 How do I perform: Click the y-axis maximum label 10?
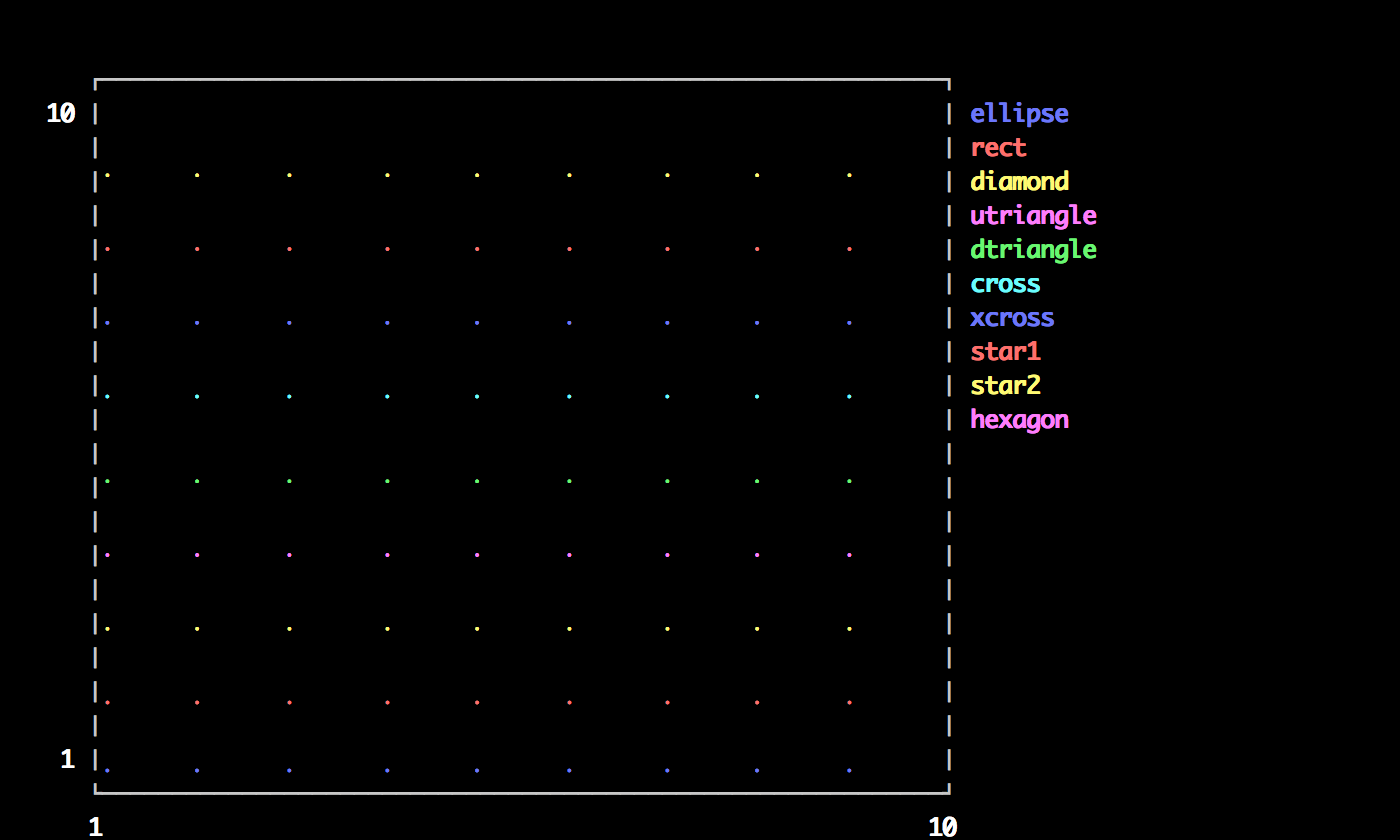[x=61, y=114]
